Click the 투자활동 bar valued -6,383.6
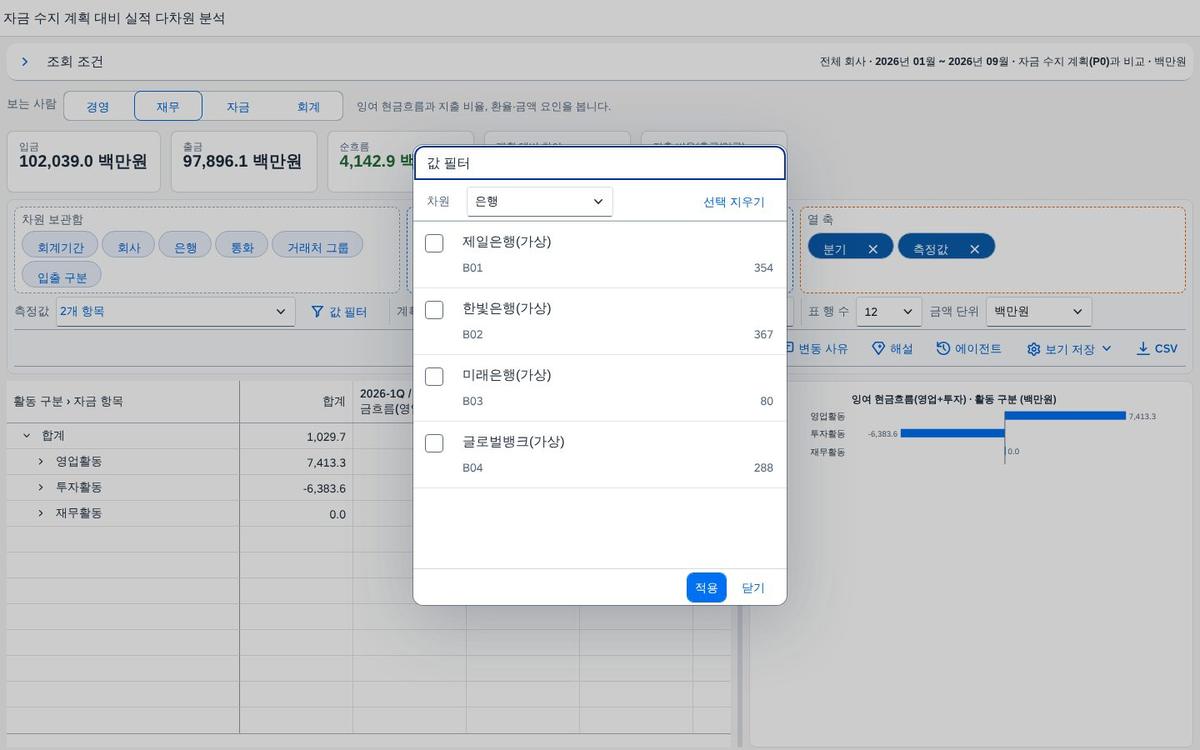 953,433
